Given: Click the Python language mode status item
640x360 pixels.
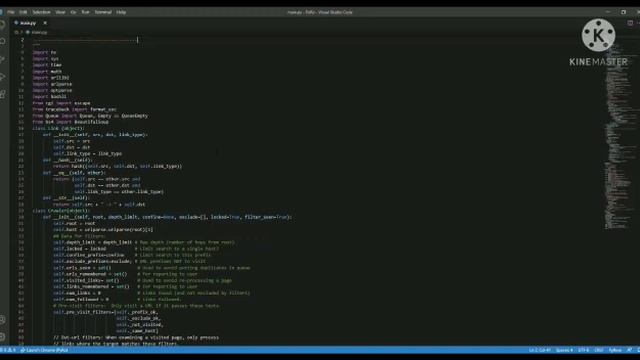Looking at the screenshot, I should [x=615, y=350].
